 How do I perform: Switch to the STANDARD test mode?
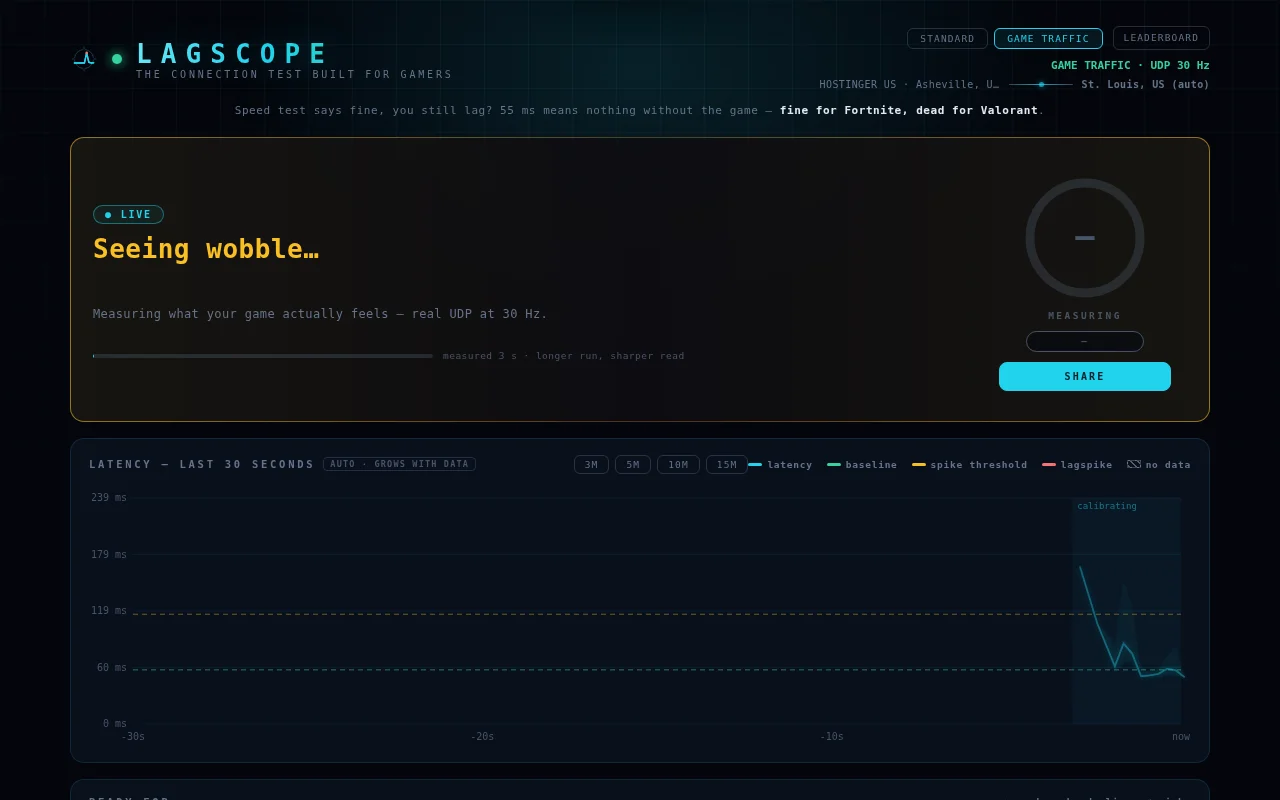pyautogui.click(x=947, y=39)
